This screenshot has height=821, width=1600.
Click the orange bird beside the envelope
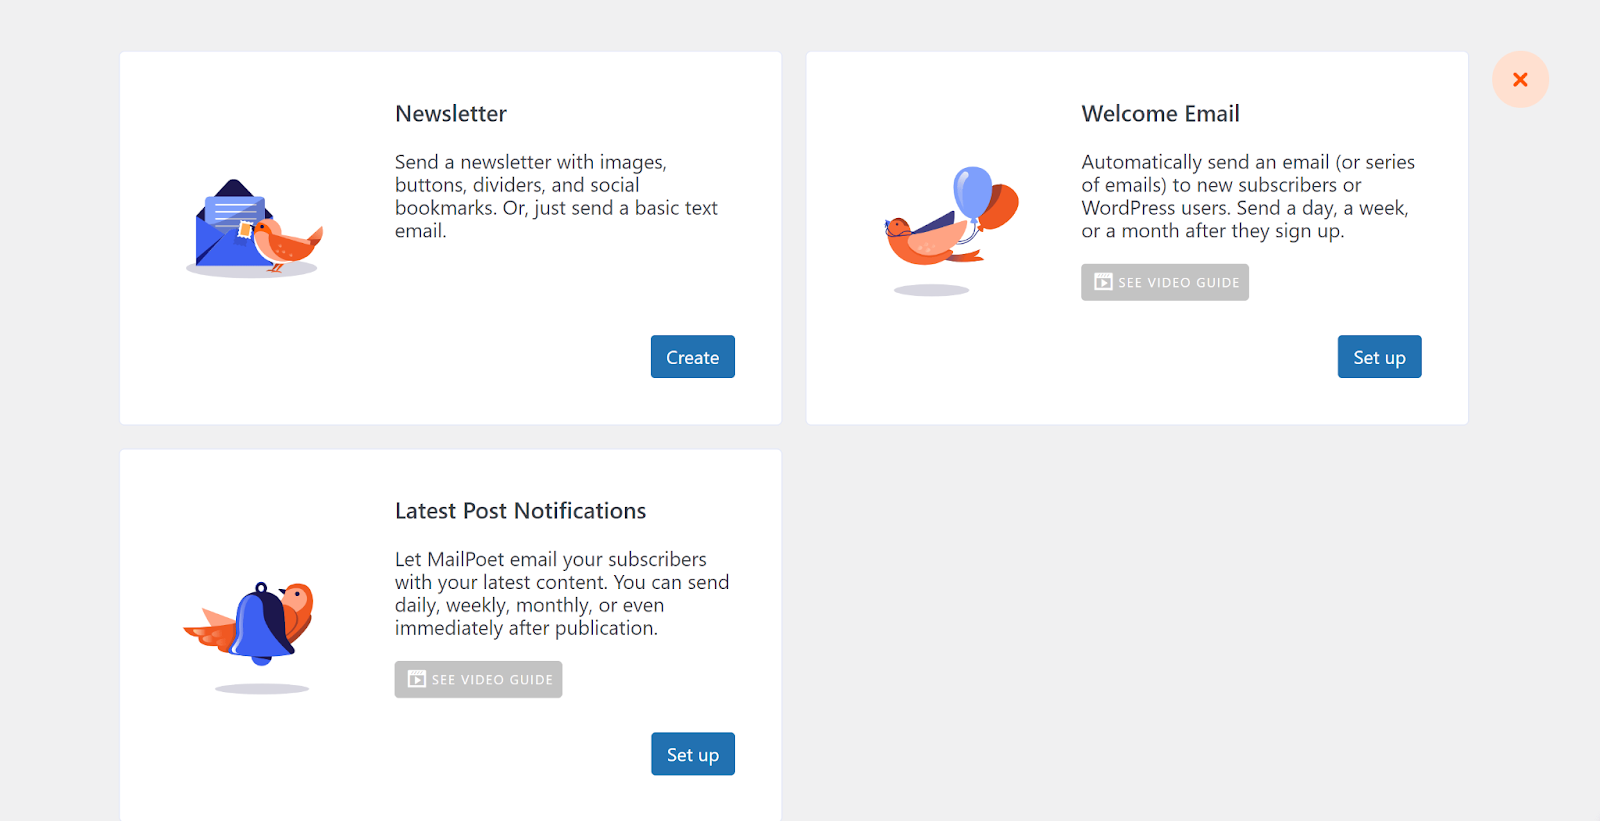(286, 242)
